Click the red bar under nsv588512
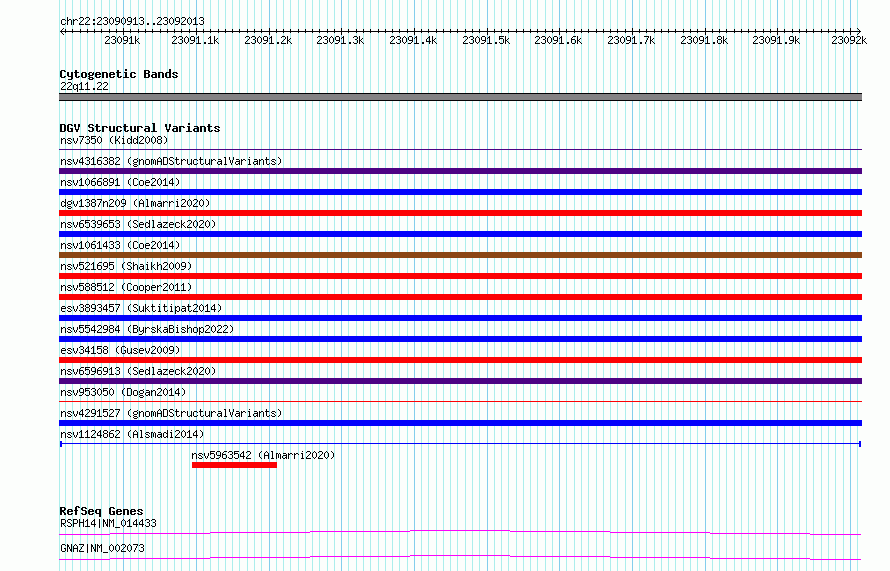Viewport: 890px width, 571px height. pyautogui.click(x=460, y=297)
